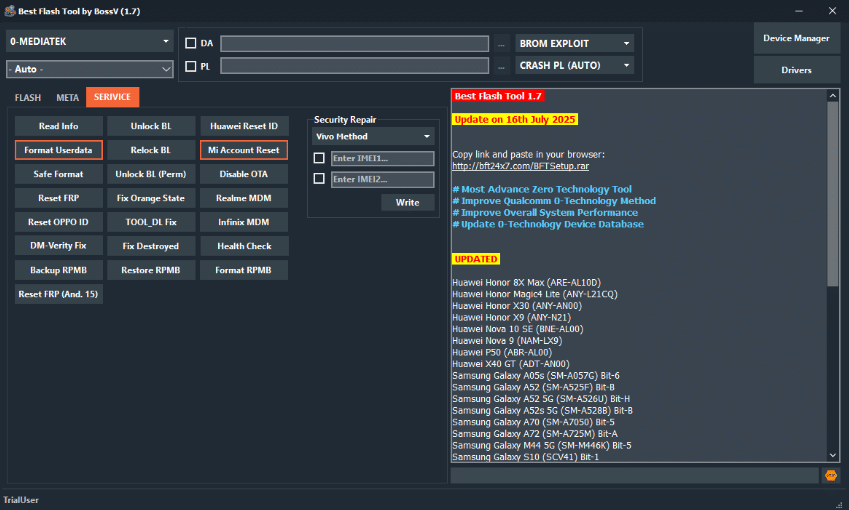The width and height of the screenshot is (849, 510).
Task: Close the Best Flash Tool window
Action: coord(832,11)
